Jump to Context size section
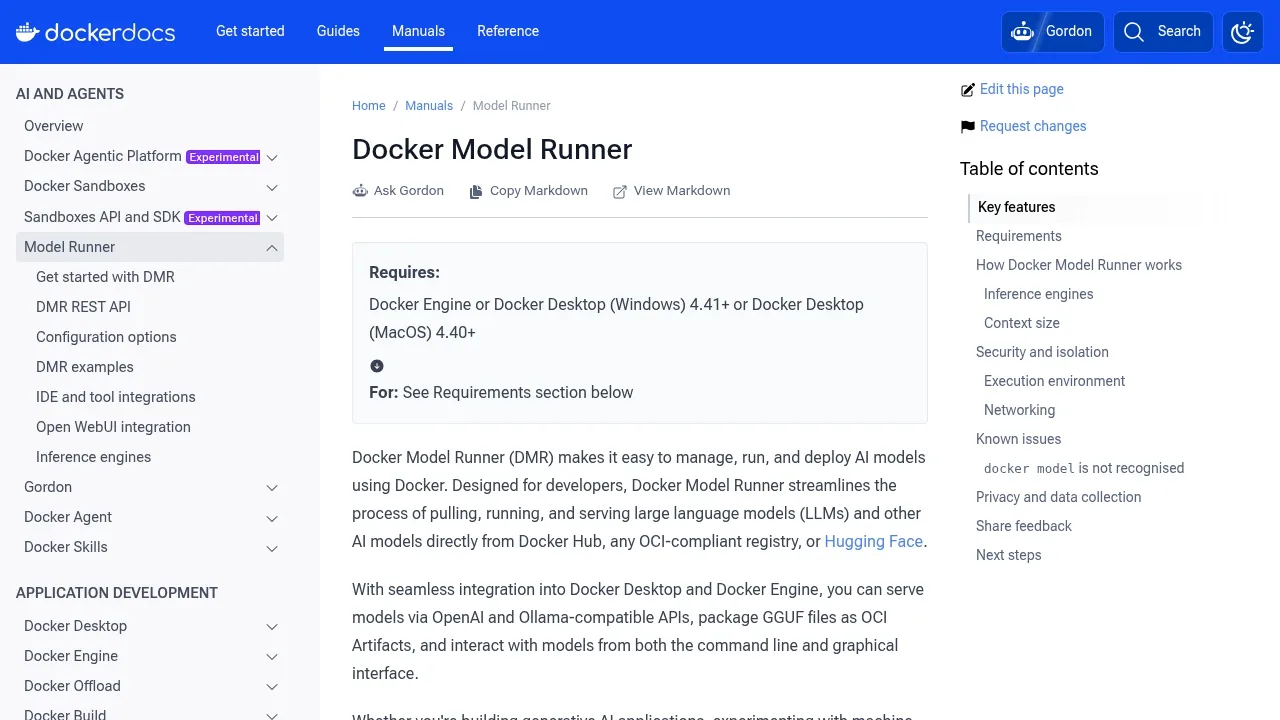The height and width of the screenshot is (720, 1280). [1022, 323]
